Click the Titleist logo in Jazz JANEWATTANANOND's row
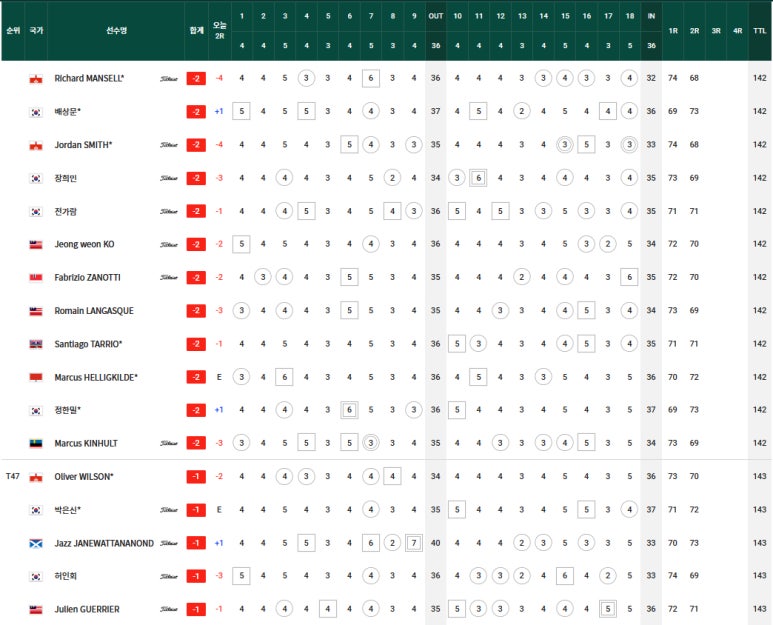The image size is (773, 625). [169, 543]
